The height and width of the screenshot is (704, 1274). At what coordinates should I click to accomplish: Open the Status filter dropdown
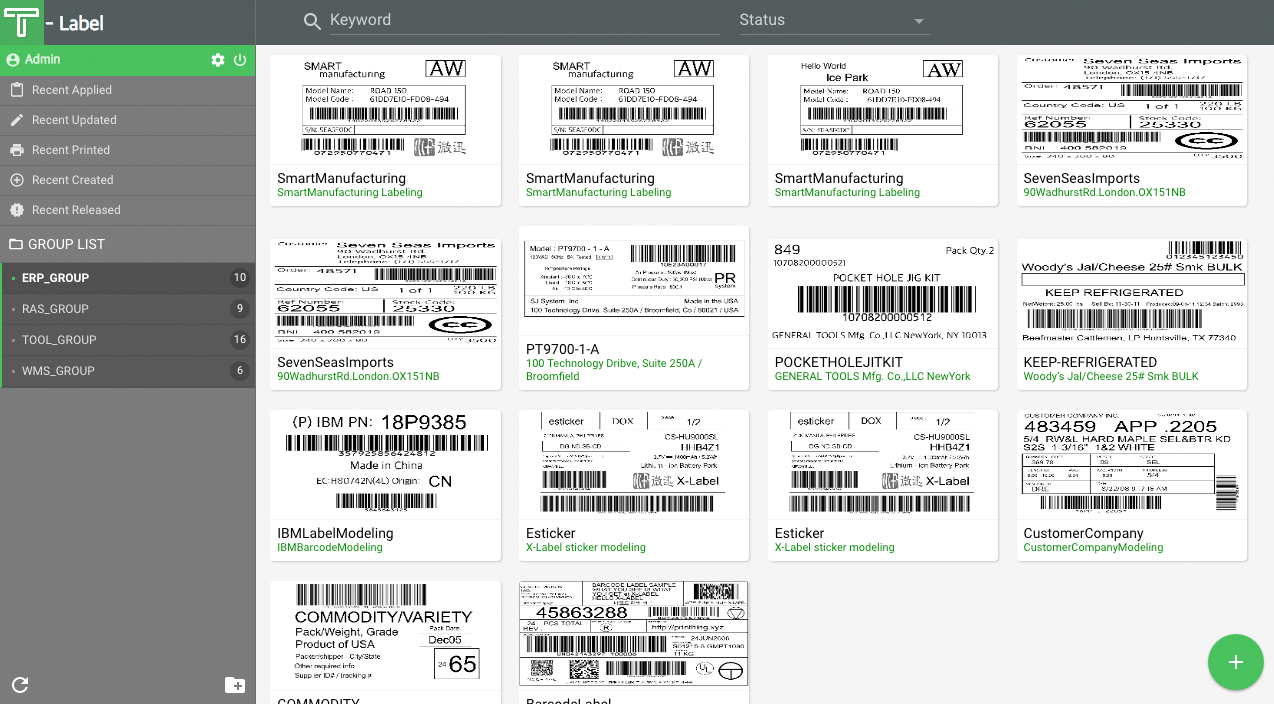click(x=833, y=21)
